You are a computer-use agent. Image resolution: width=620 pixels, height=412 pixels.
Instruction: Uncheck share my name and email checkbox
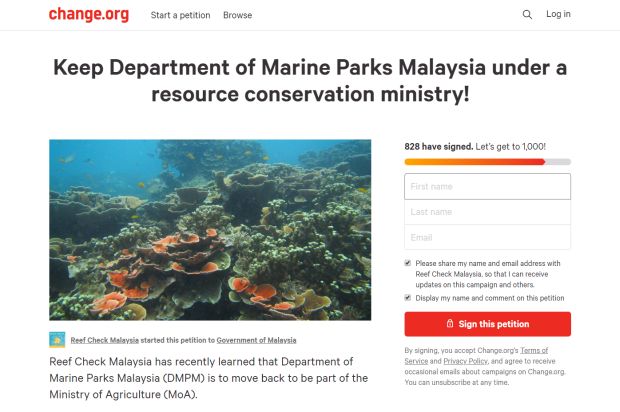pyautogui.click(x=408, y=263)
